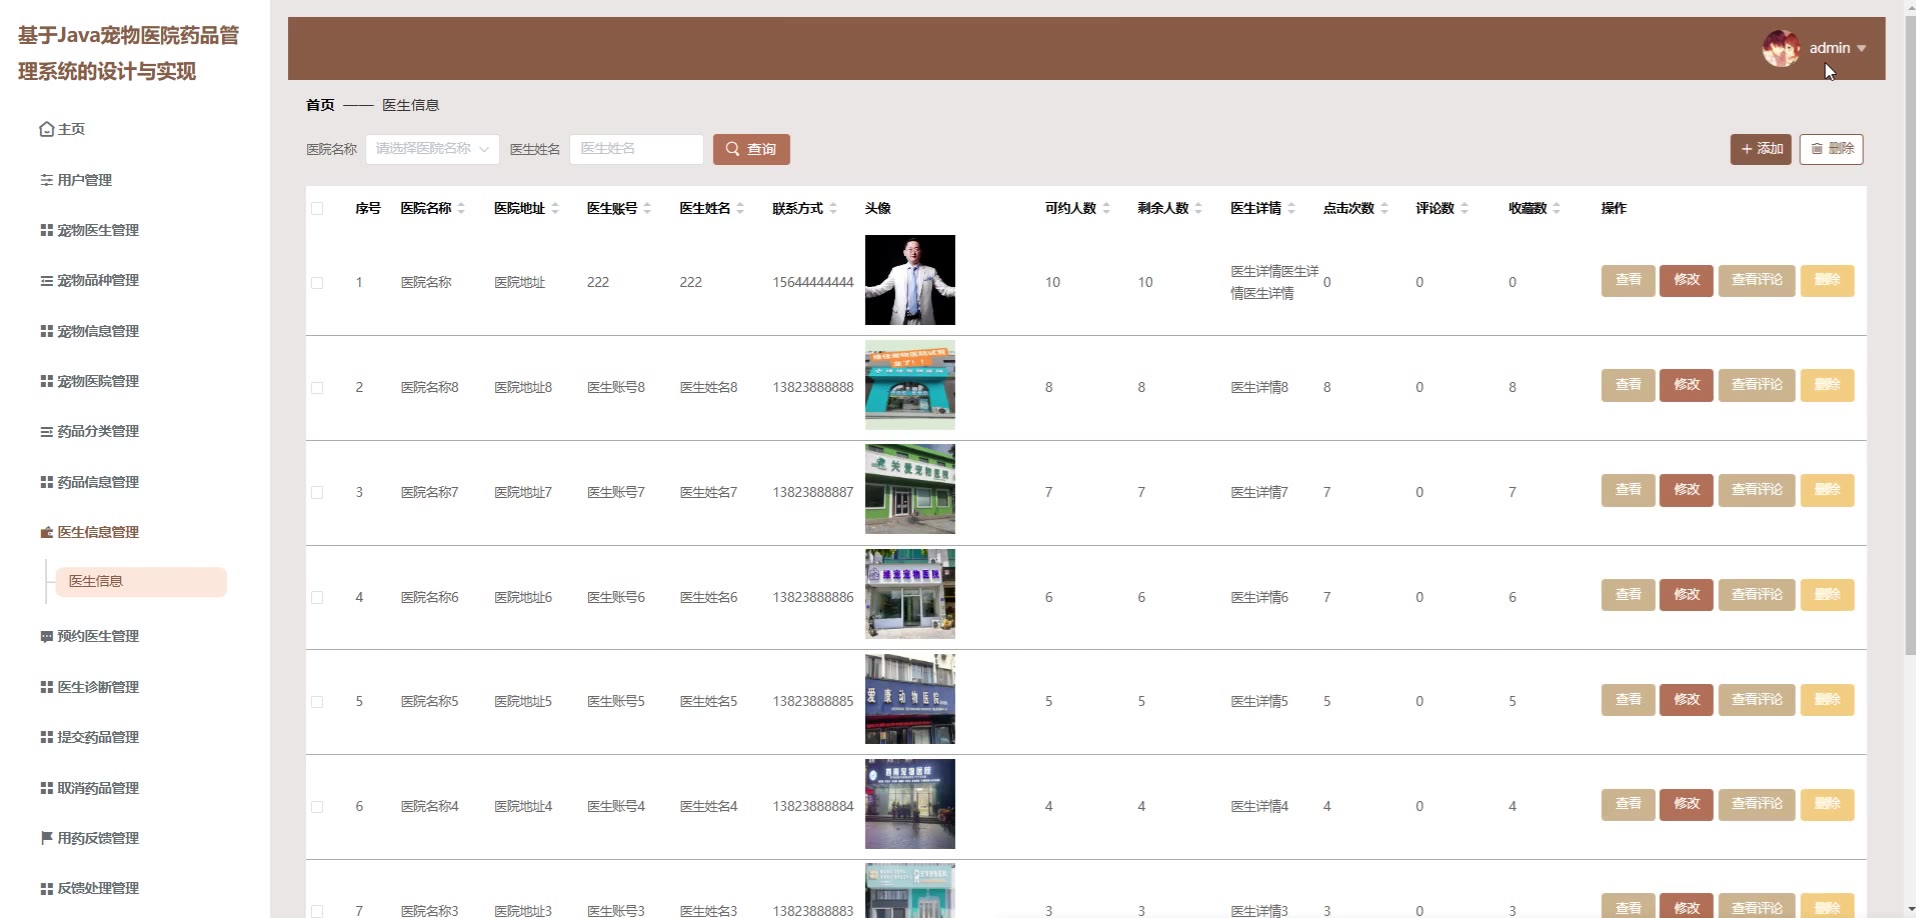Check the checkbox for row 4
Image resolution: width=1916 pixels, height=918 pixels.
click(317, 597)
